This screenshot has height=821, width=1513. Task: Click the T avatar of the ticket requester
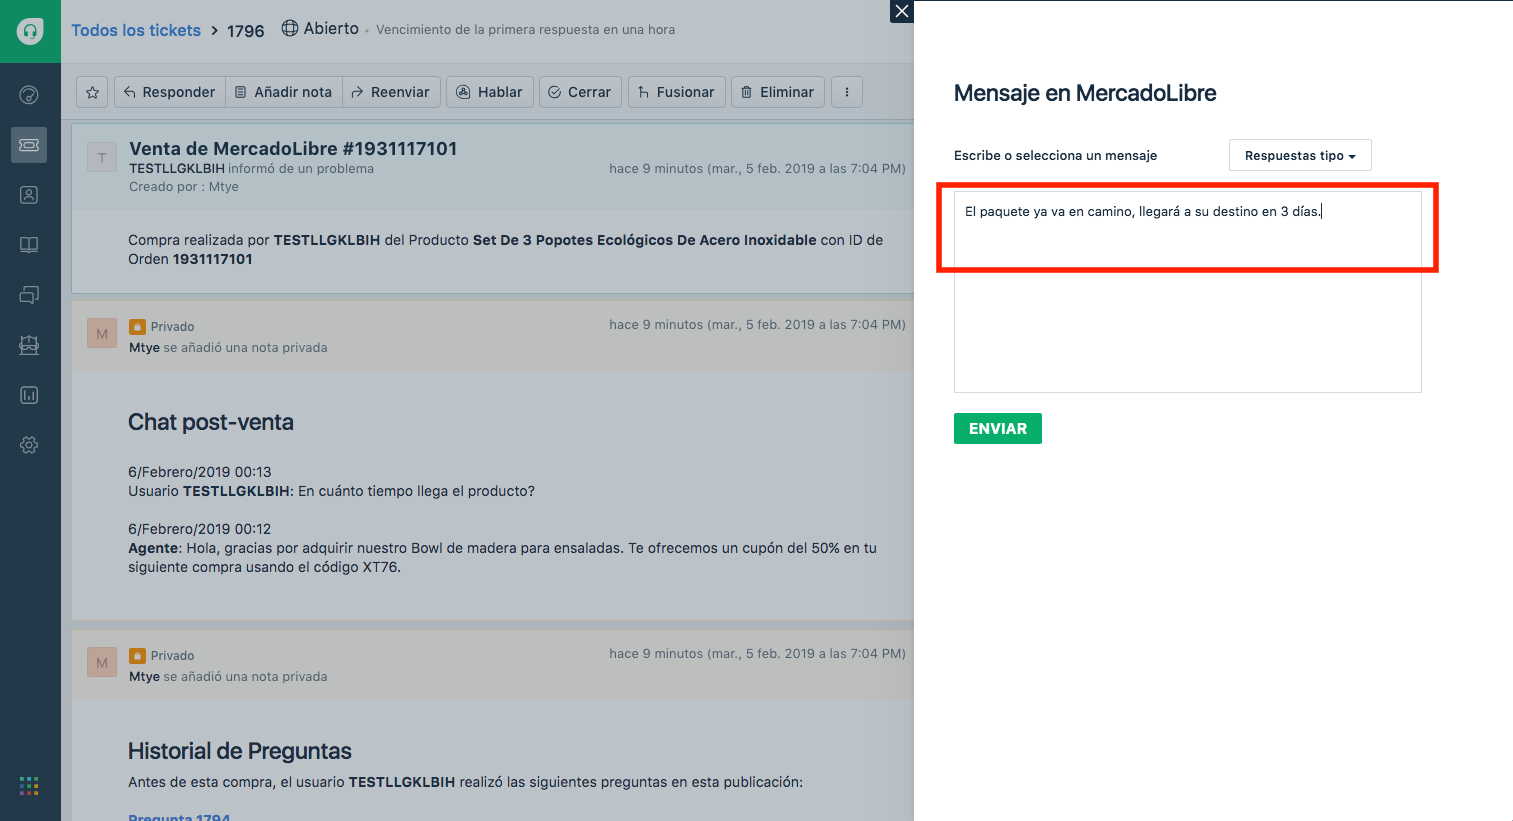102,158
